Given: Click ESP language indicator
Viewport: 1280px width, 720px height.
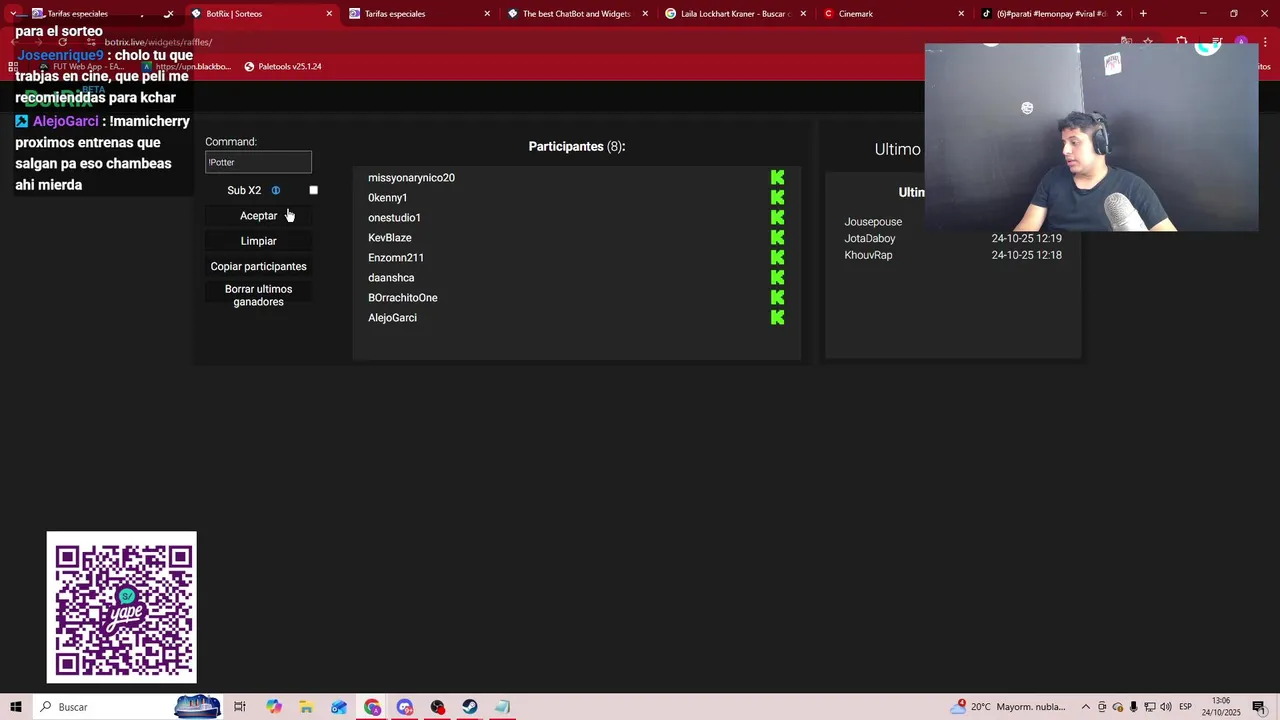Looking at the screenshot, I should 1185,707.
